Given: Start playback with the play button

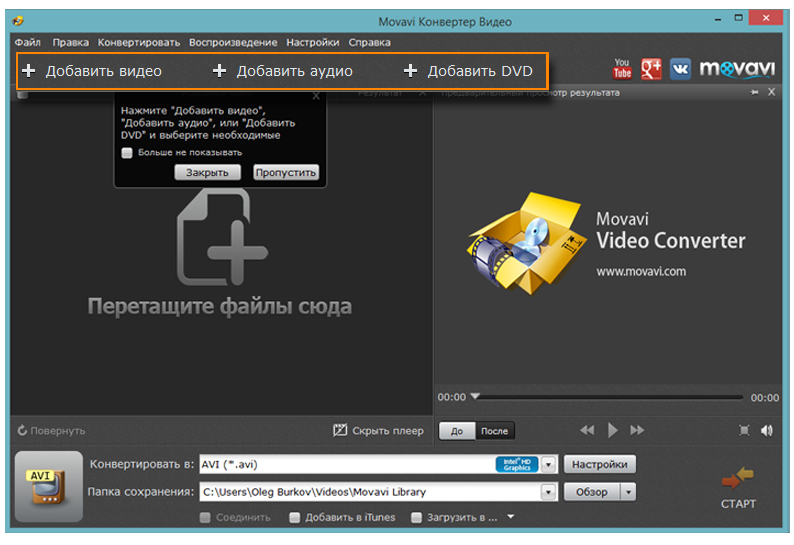Looking at the screenshot, I should pyautogui.click(x=612, y=430).
